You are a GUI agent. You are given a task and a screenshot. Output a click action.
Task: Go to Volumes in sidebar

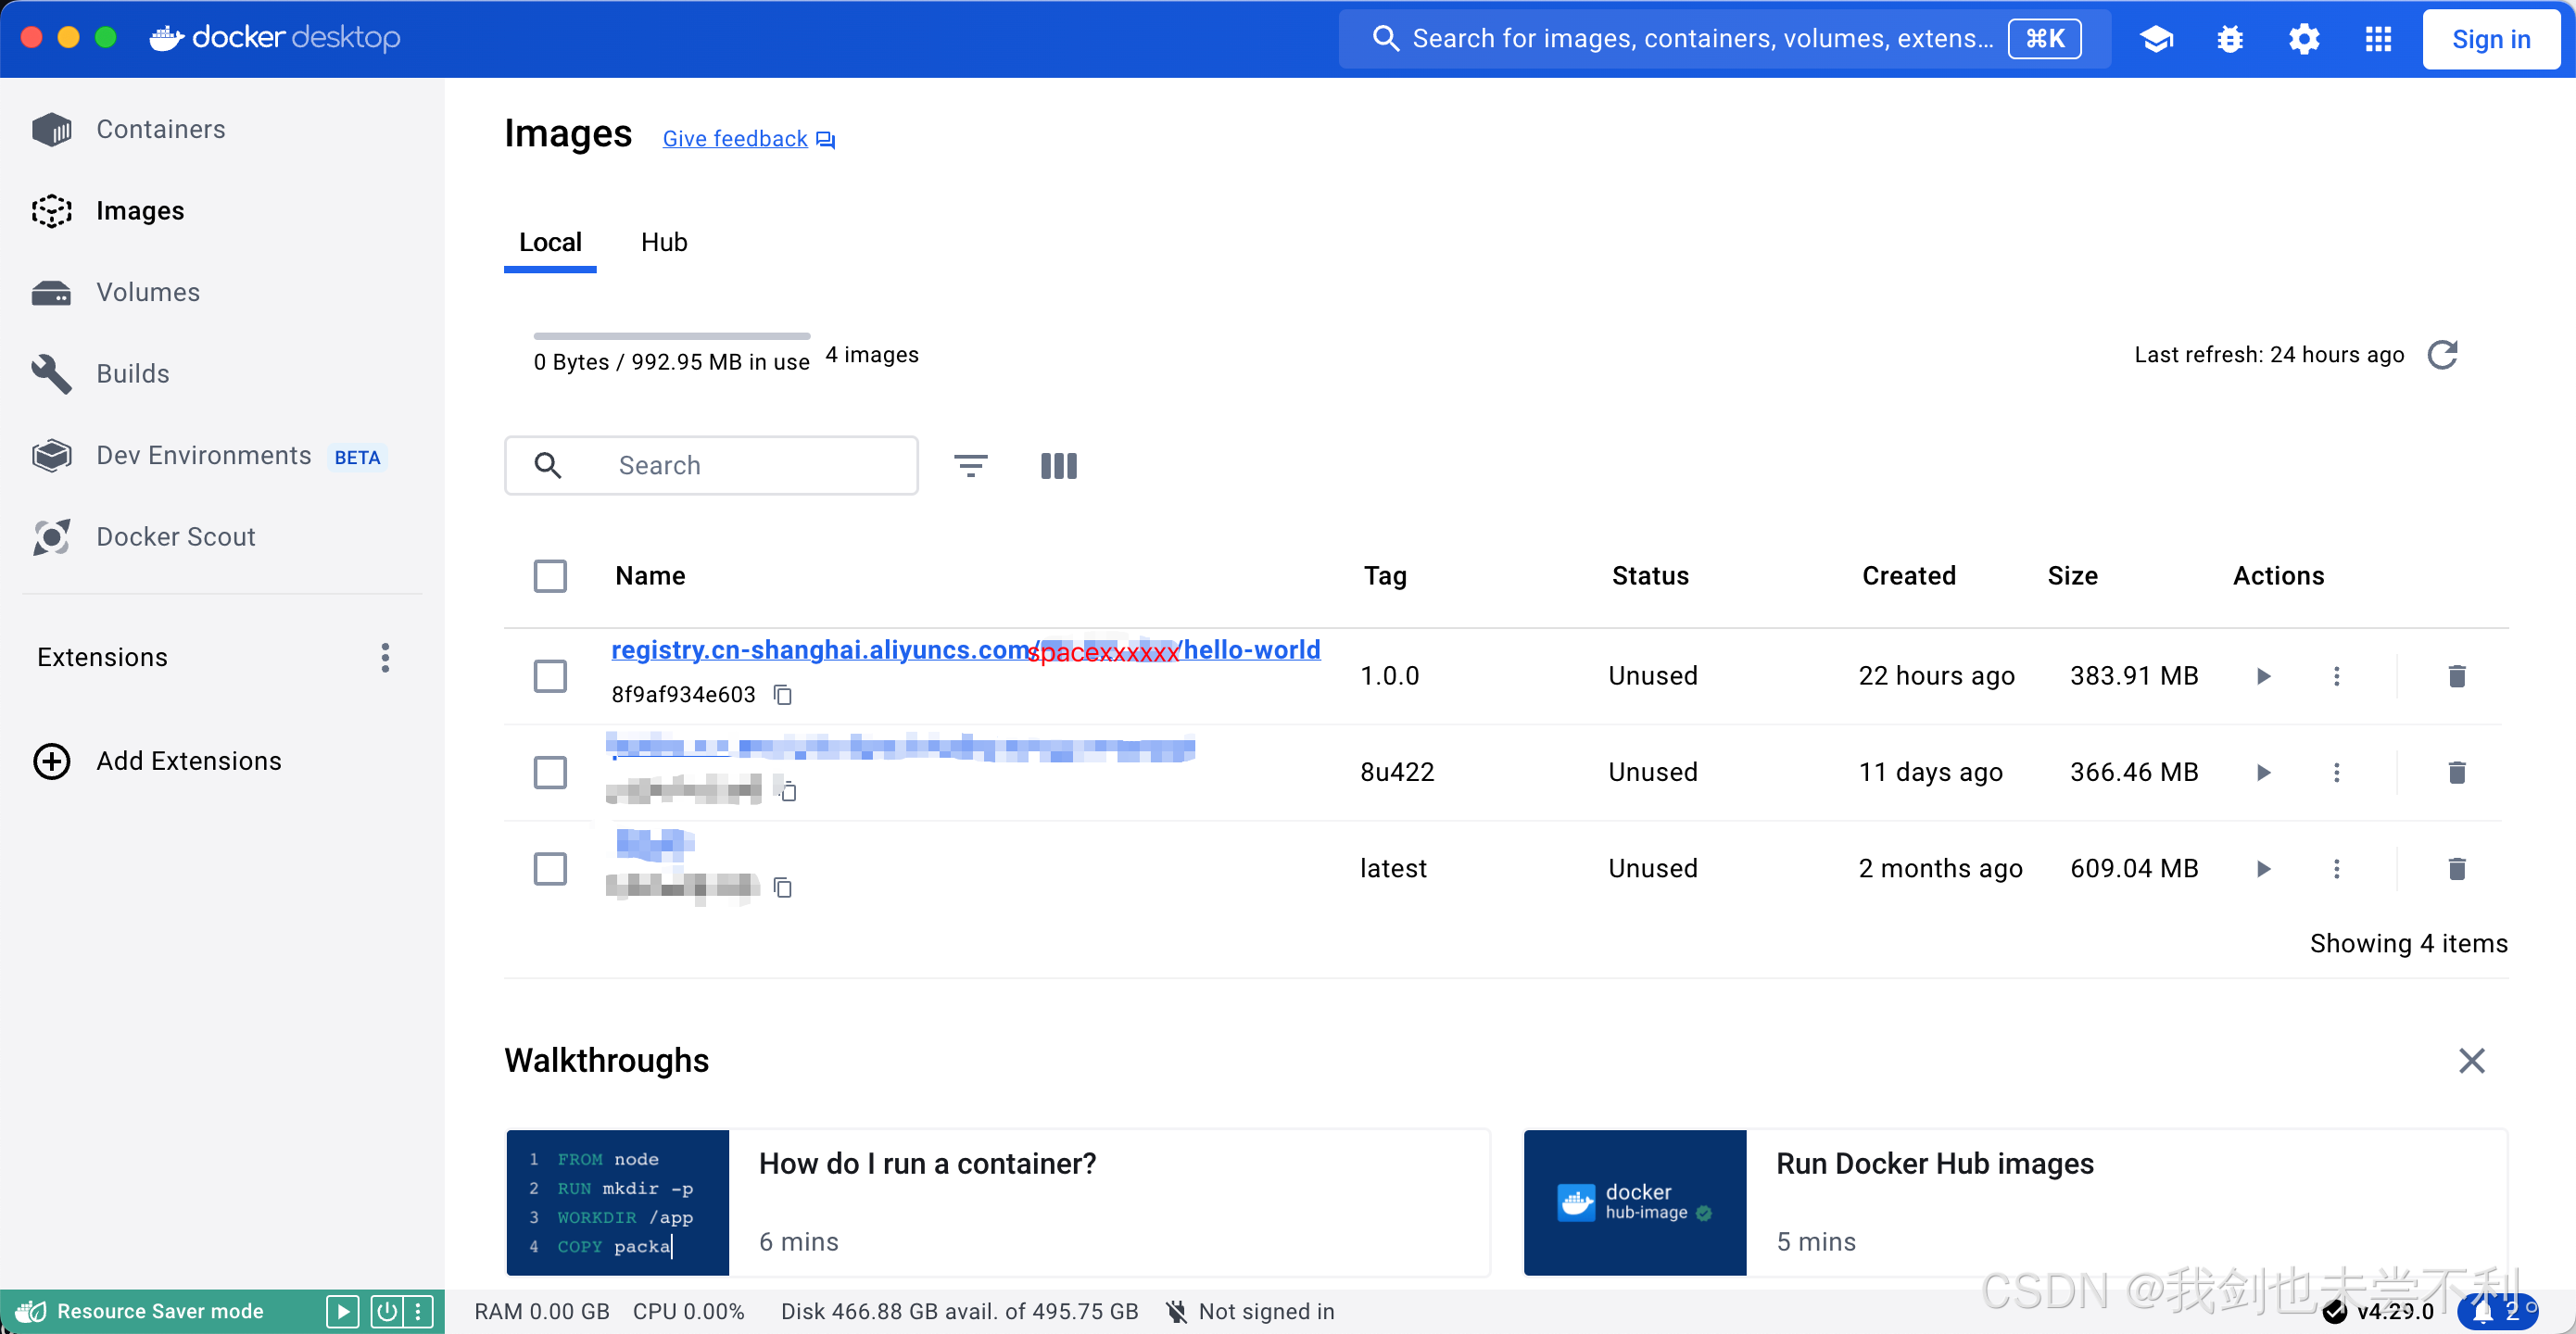pos(148,292)
